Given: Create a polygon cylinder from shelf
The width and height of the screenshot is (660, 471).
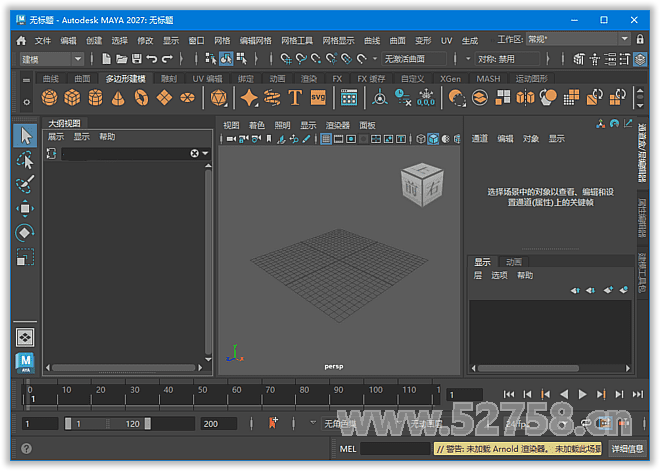Looking at the screenshot, I should [x=95, y=98].
